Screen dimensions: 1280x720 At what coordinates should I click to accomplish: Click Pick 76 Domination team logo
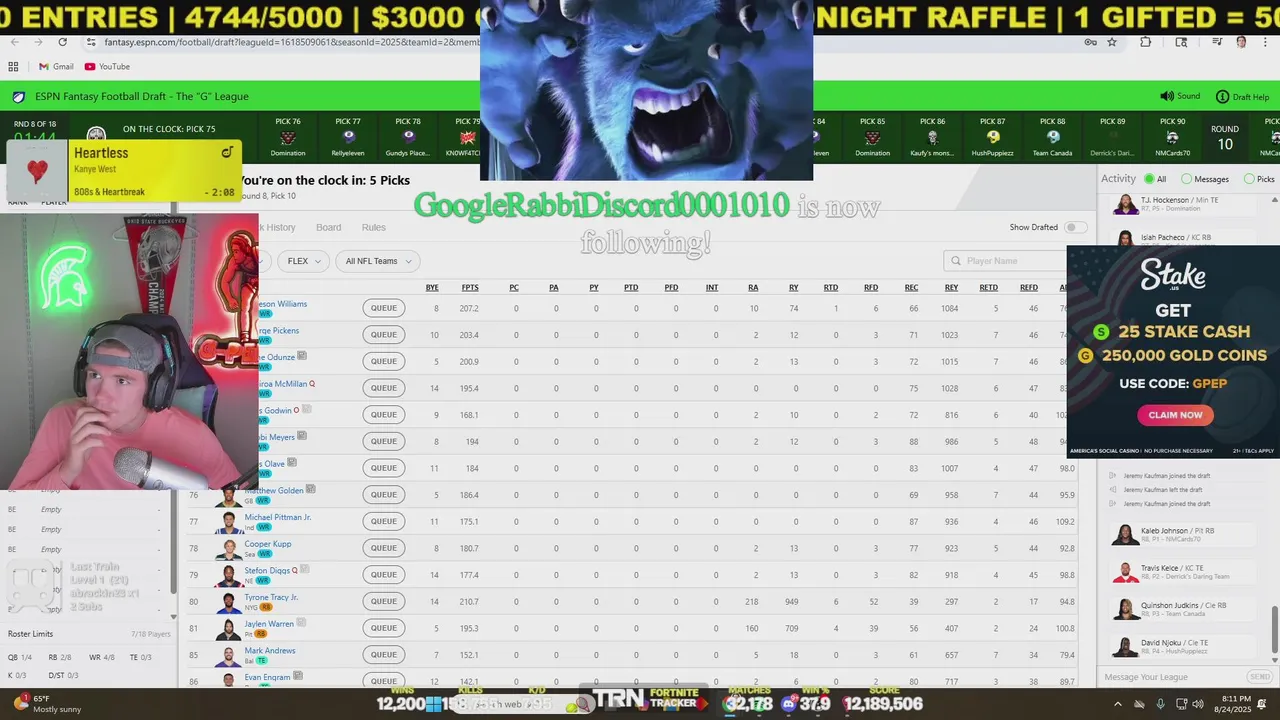288,137
